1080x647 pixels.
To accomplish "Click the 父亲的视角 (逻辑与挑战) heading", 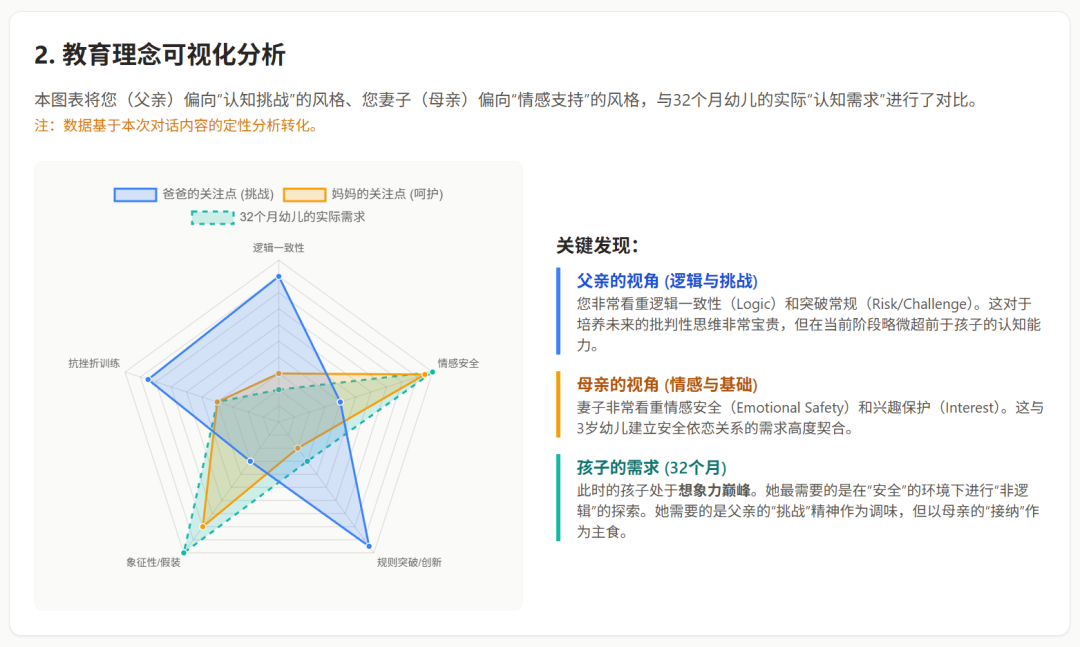I will pyautogui.click(x=667, y=281).
